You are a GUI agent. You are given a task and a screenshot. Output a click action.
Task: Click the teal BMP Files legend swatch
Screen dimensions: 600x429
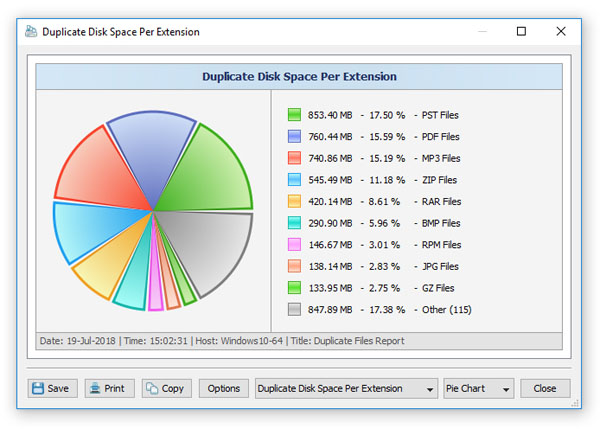[294, 223]
